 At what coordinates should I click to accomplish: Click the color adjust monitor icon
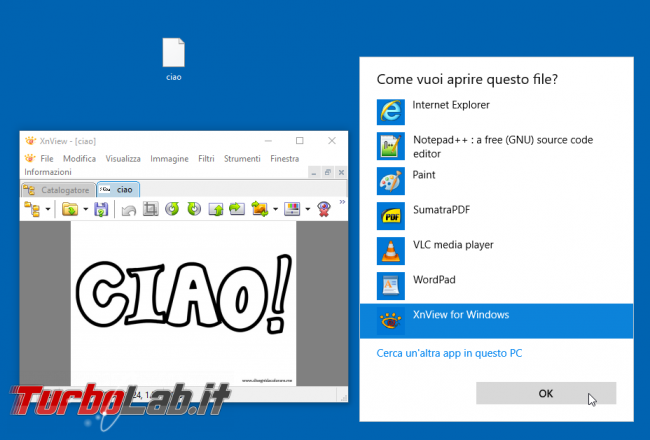click(x=292, y=209)
